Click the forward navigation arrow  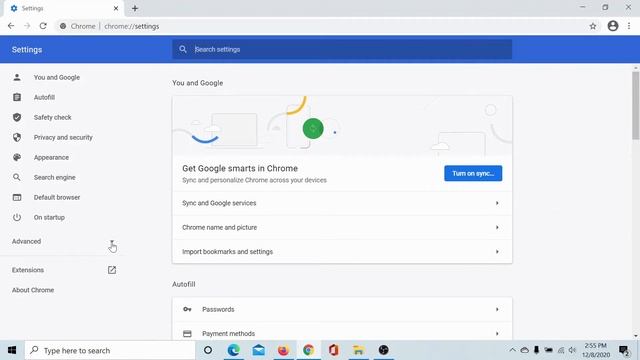coord(27,26)
